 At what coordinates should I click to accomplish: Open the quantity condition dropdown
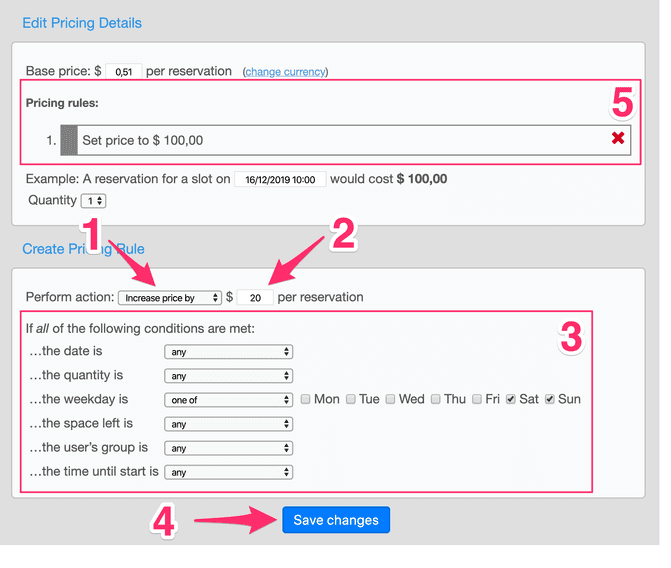[x=229, y=376]
